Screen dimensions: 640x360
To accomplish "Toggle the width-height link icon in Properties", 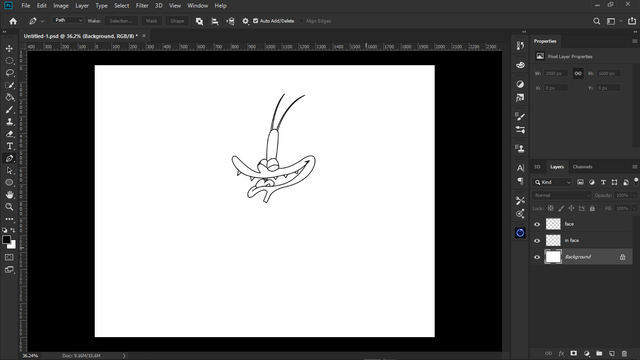I will tap(578, 73).
